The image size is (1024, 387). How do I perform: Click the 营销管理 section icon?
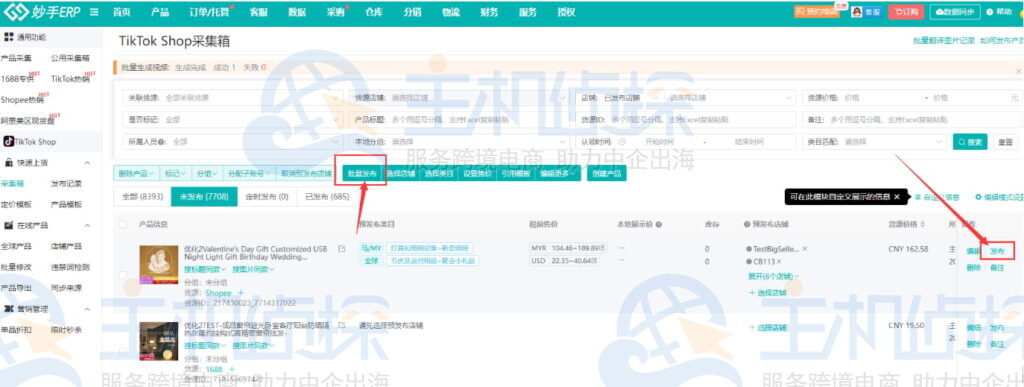click(9, 309)
